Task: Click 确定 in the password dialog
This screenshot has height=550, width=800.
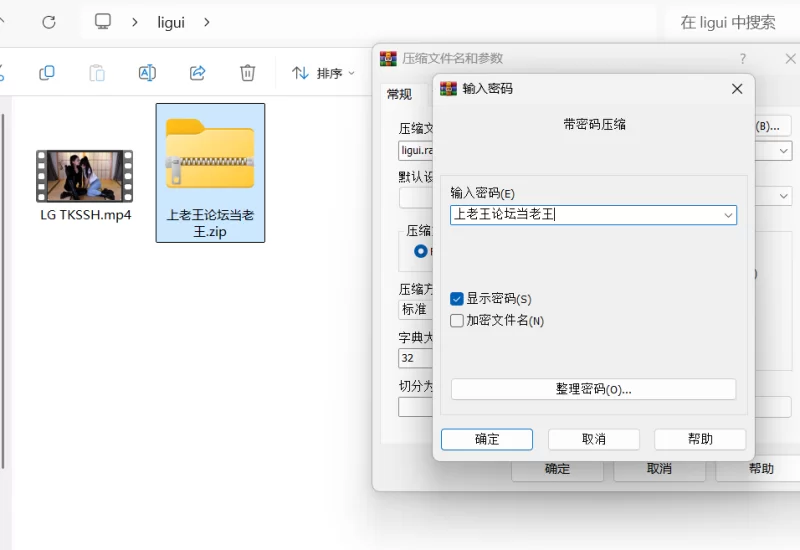Action: point(487,439)
